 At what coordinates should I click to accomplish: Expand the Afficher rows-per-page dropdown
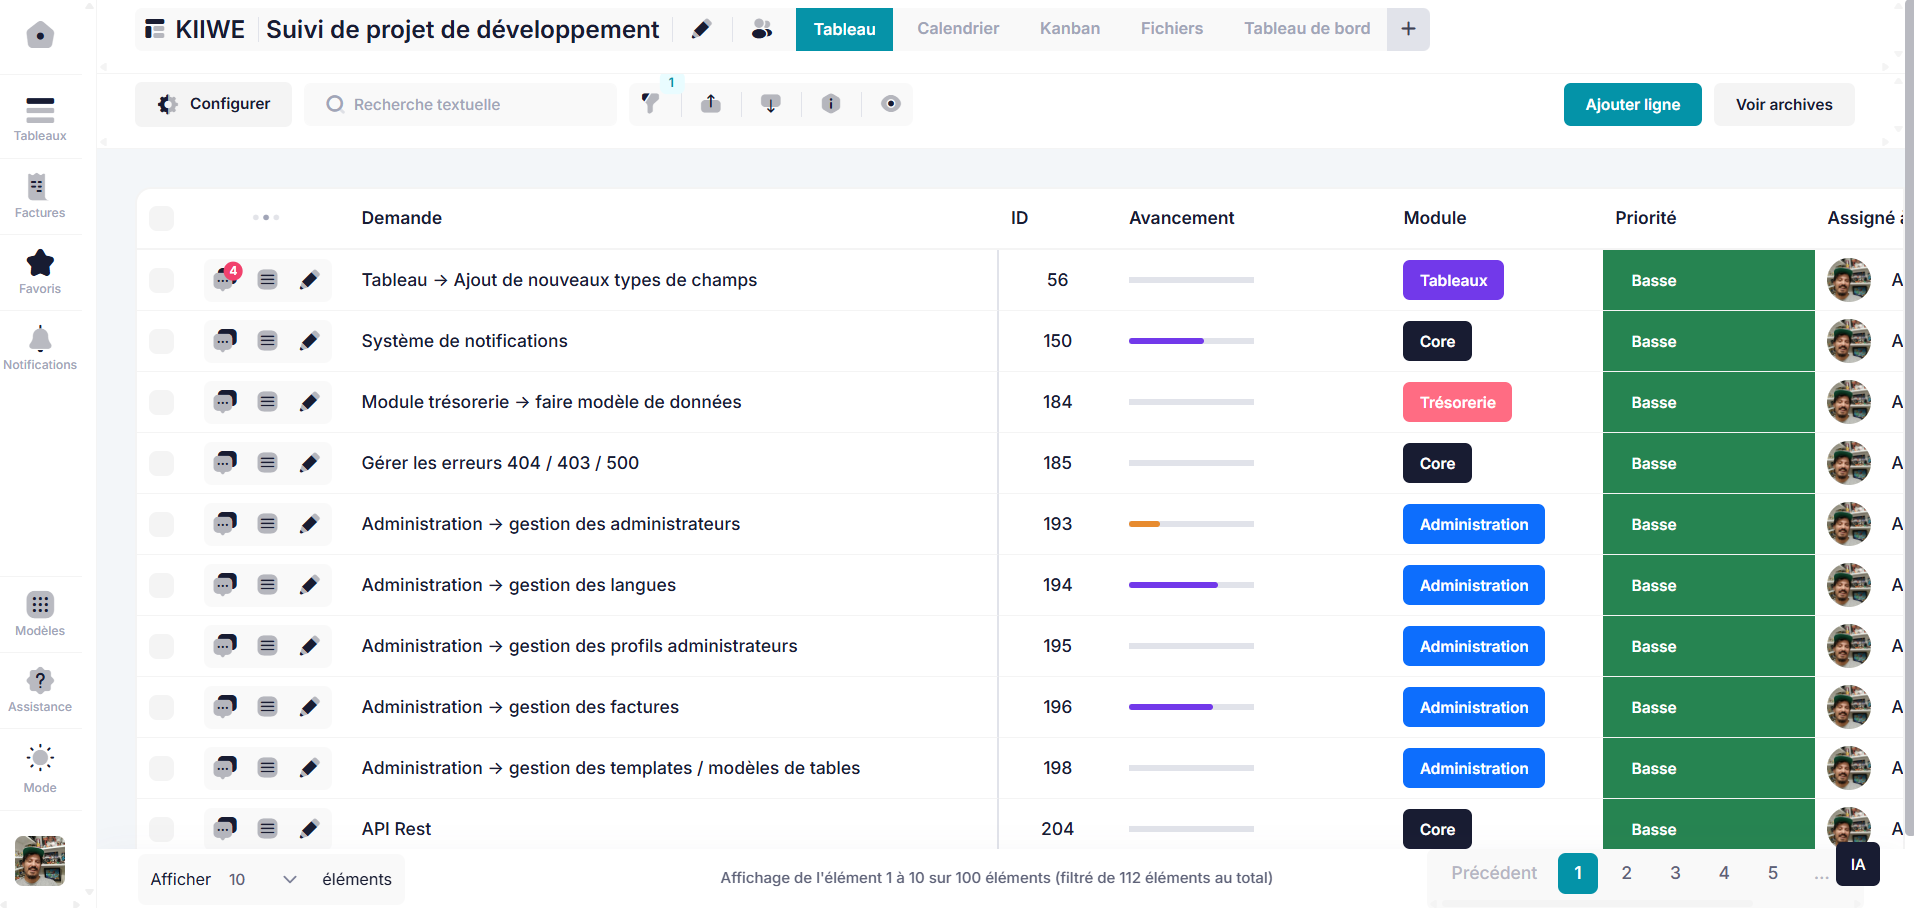click(262, 879)
